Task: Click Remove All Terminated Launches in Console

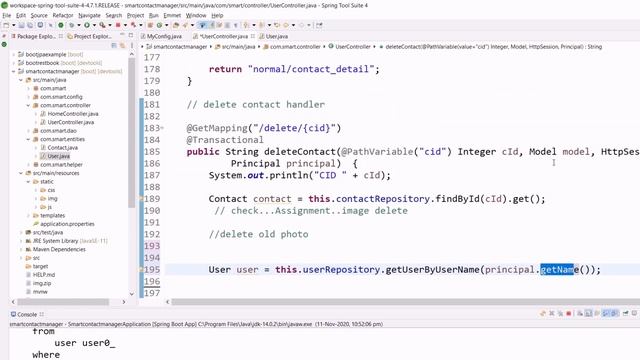Action: (560, 313)
